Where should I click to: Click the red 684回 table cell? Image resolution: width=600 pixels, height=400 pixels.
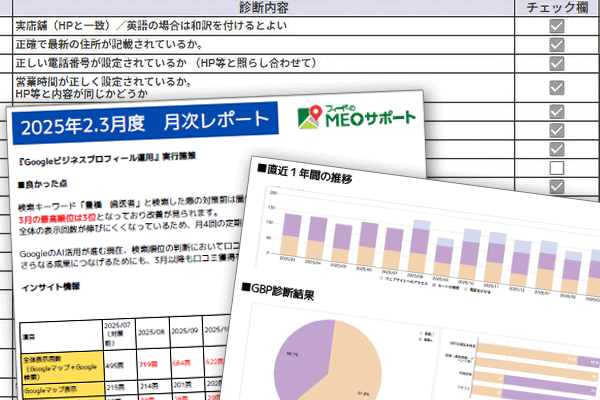186,363
